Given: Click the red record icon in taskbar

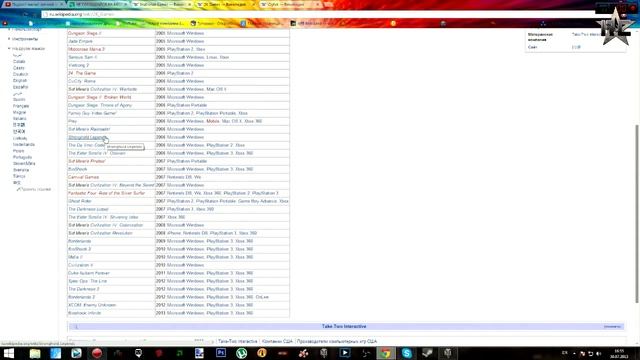Looking at the screenshot, I should tap(97, 353).
